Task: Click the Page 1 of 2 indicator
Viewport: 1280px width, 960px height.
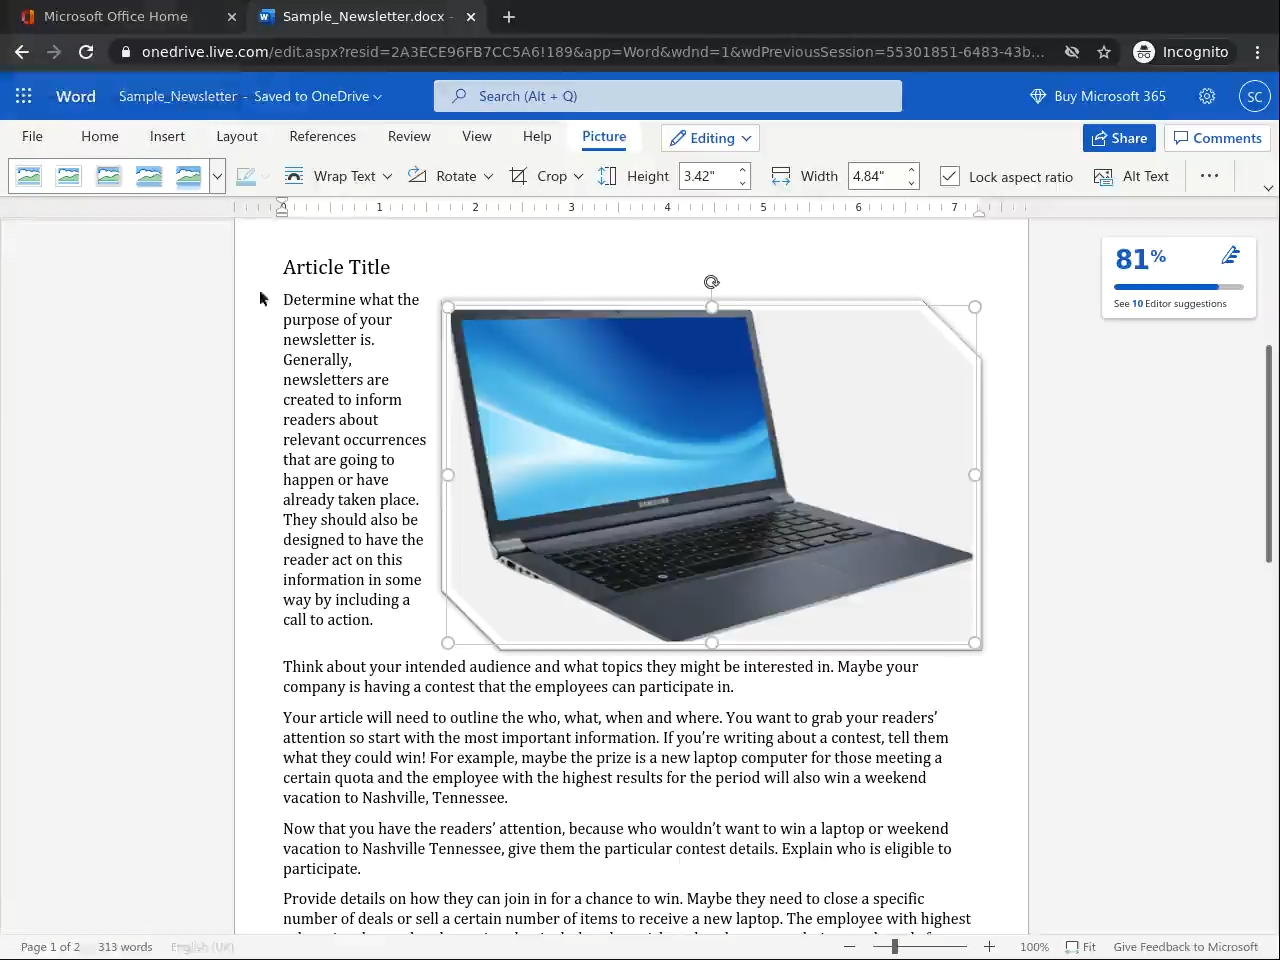Action: pyautogui.click(x=50, y=947)
